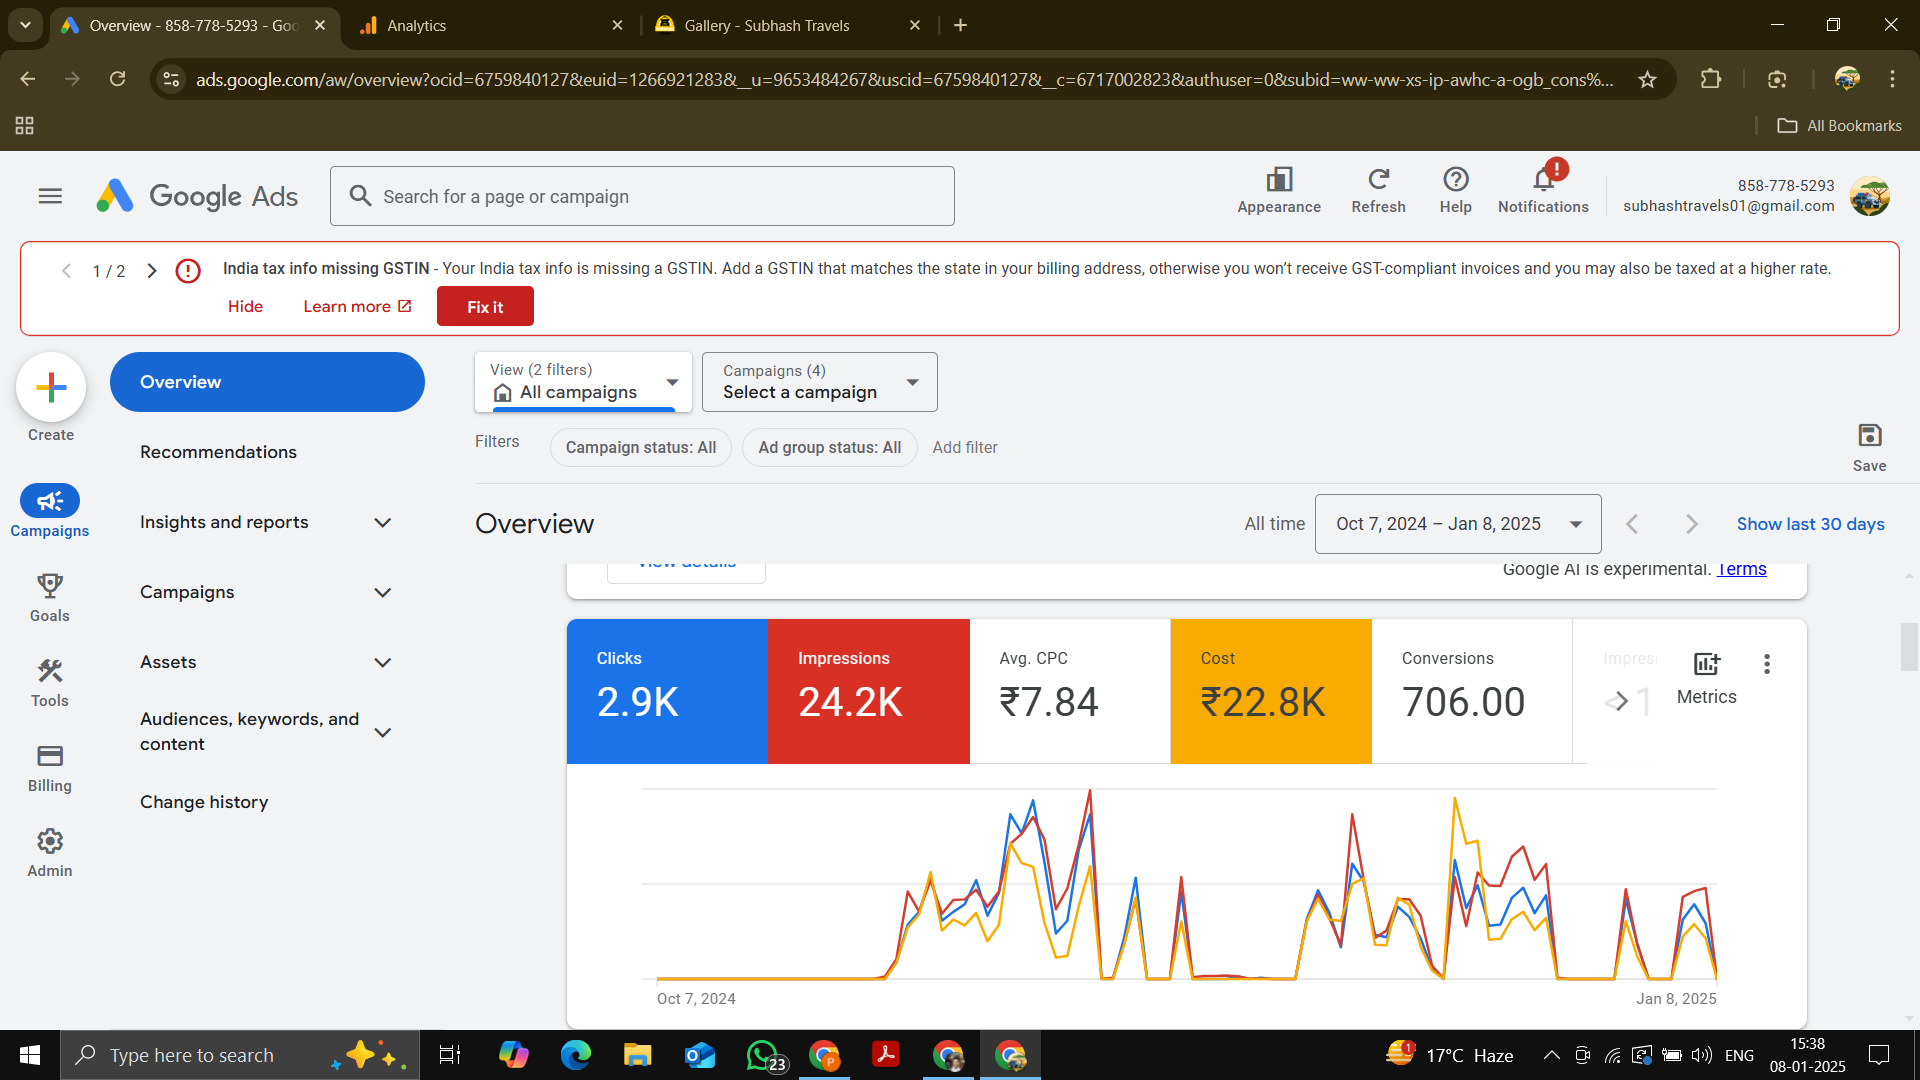
Task: Open the Learn more link
Action: (357, 306)
